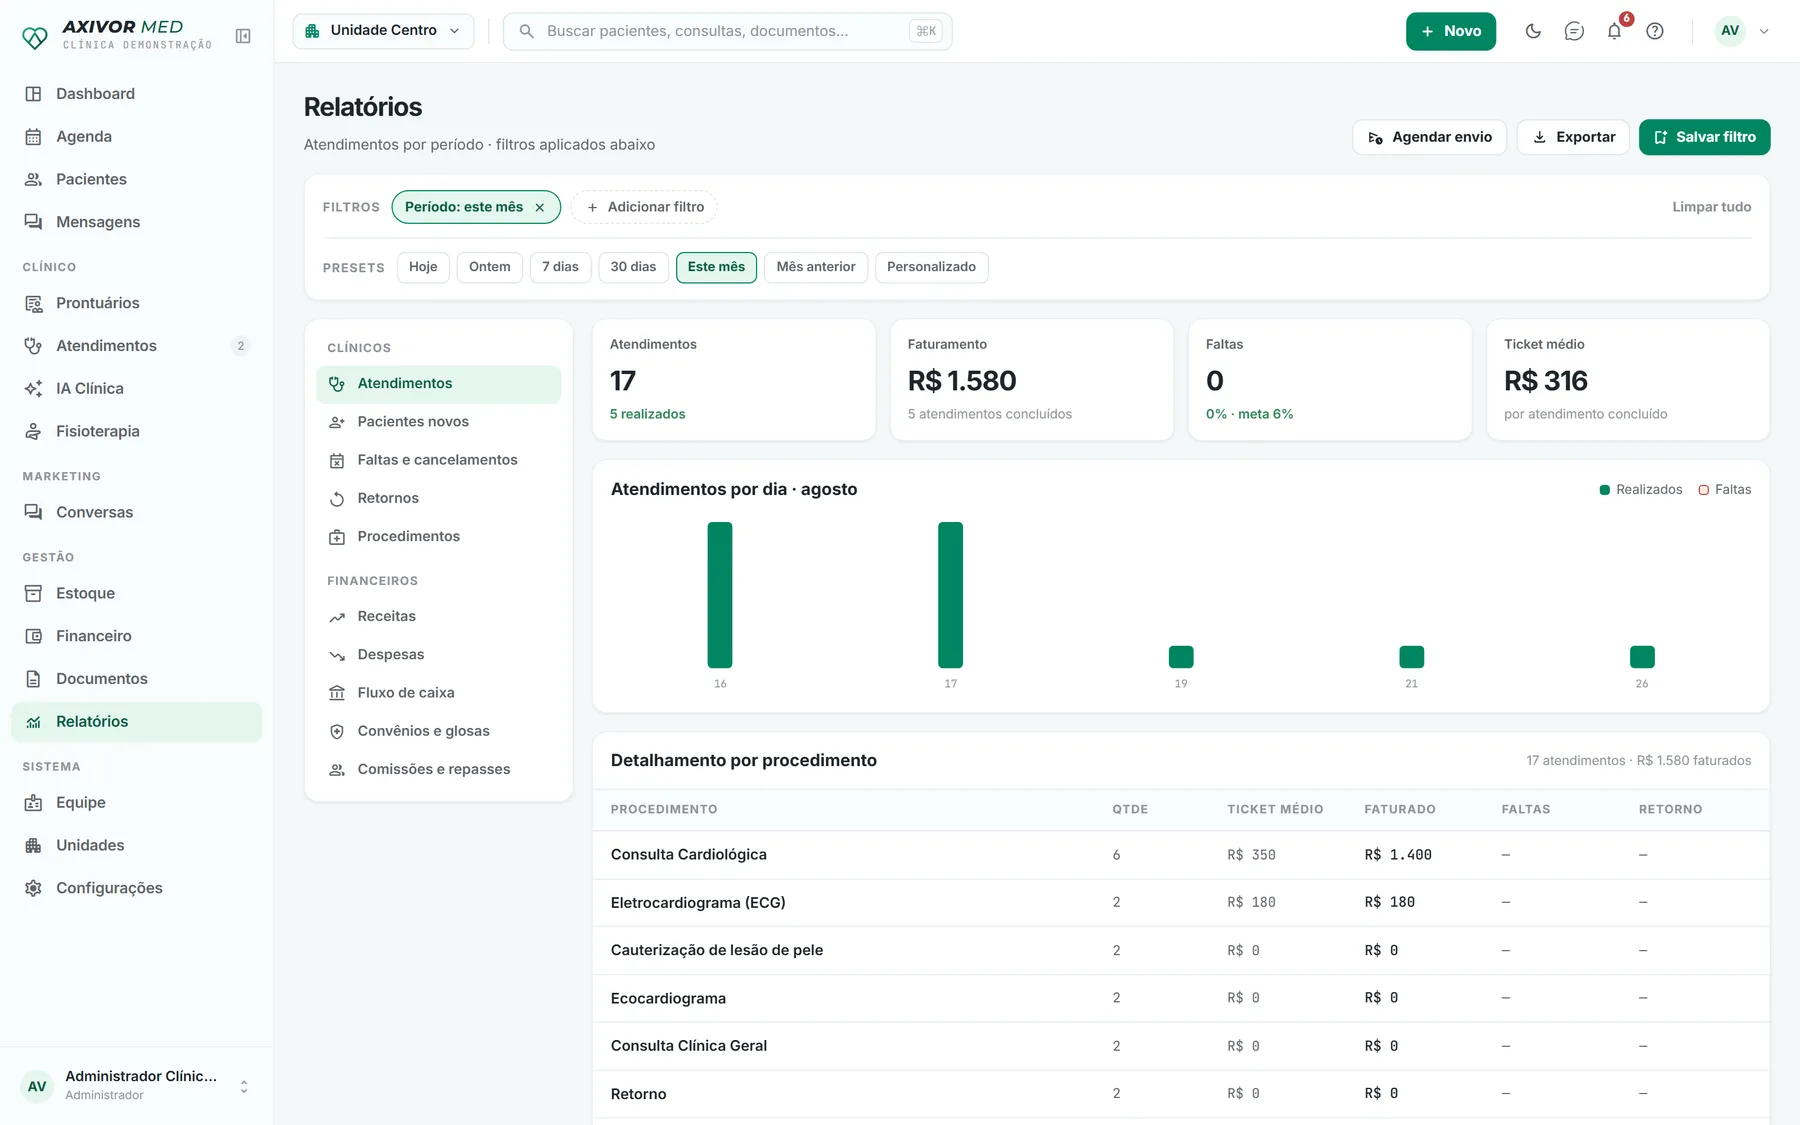Open Equipe in sidebar
The width and height of the screenshot is (1800, 1125).
coord(136,802)
